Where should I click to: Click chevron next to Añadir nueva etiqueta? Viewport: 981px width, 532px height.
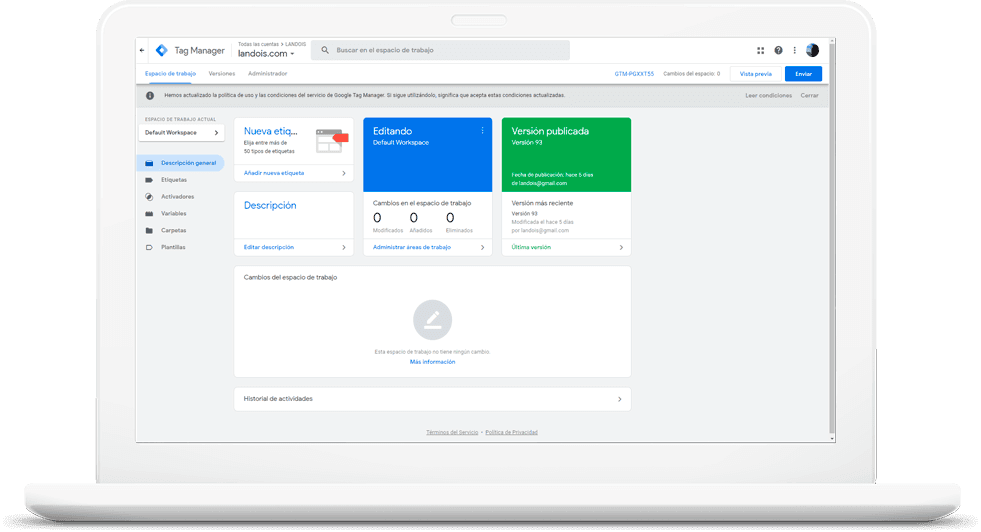(x=343, y=173)
